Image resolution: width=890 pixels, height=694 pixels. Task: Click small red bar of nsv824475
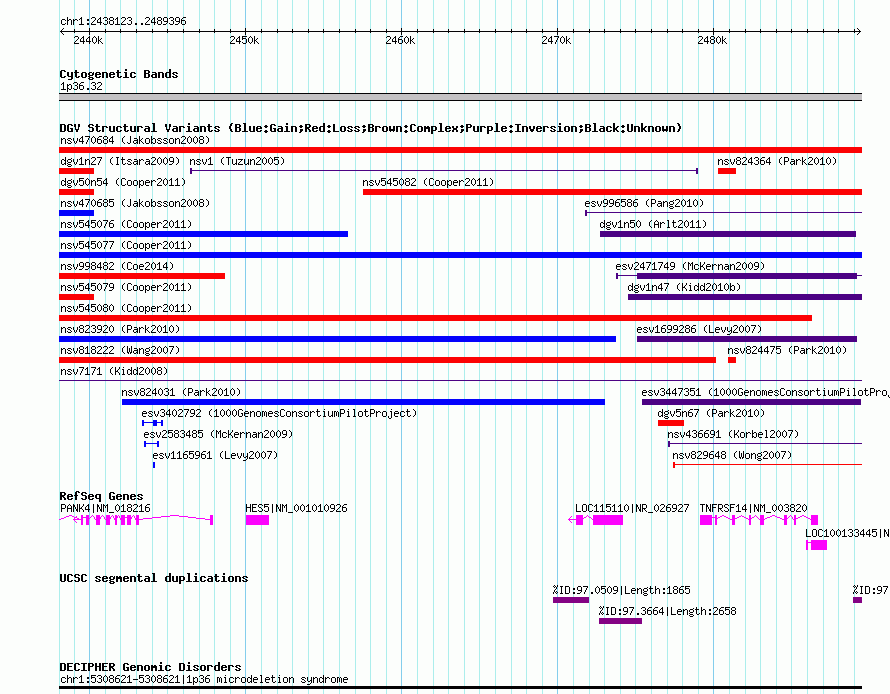click(x=732, y=360)
